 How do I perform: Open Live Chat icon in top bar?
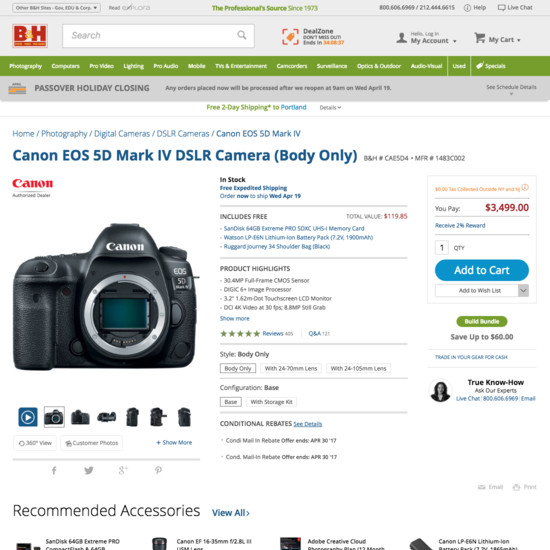click(502, 8)
